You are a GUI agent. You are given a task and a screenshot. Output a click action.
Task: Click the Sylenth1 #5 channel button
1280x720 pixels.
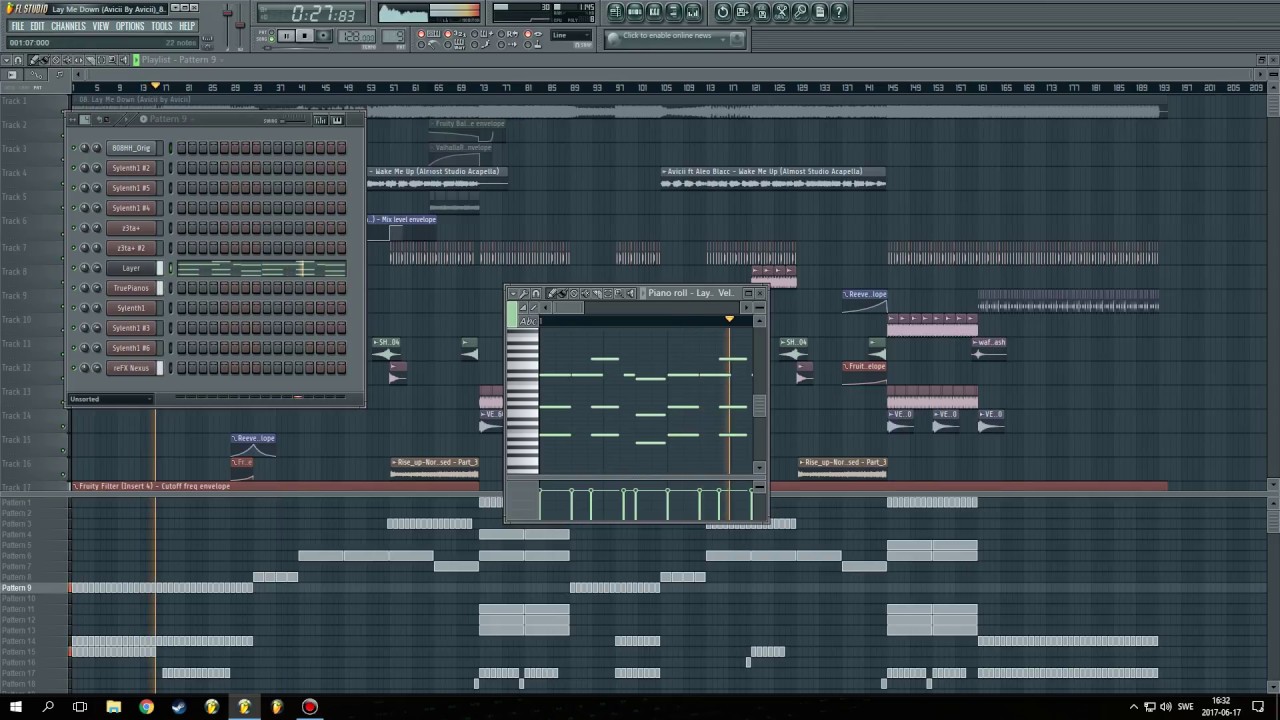coord(131,188)
